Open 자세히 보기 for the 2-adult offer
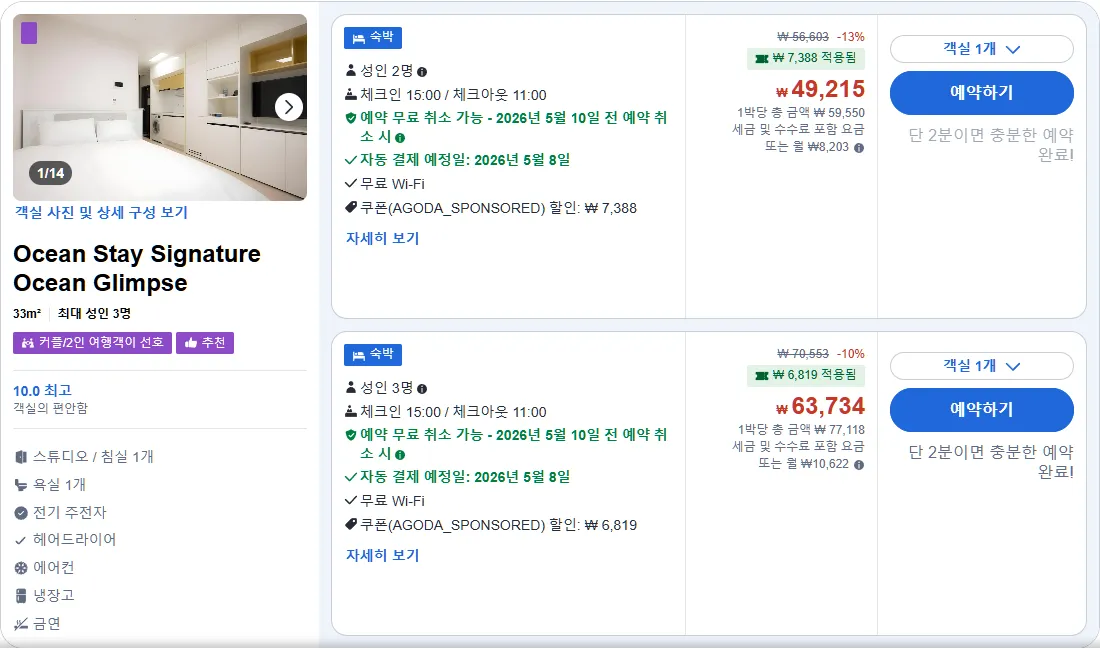Image resolution: width=1100 pixels, height=649 pixels. (x=382, y=239)
